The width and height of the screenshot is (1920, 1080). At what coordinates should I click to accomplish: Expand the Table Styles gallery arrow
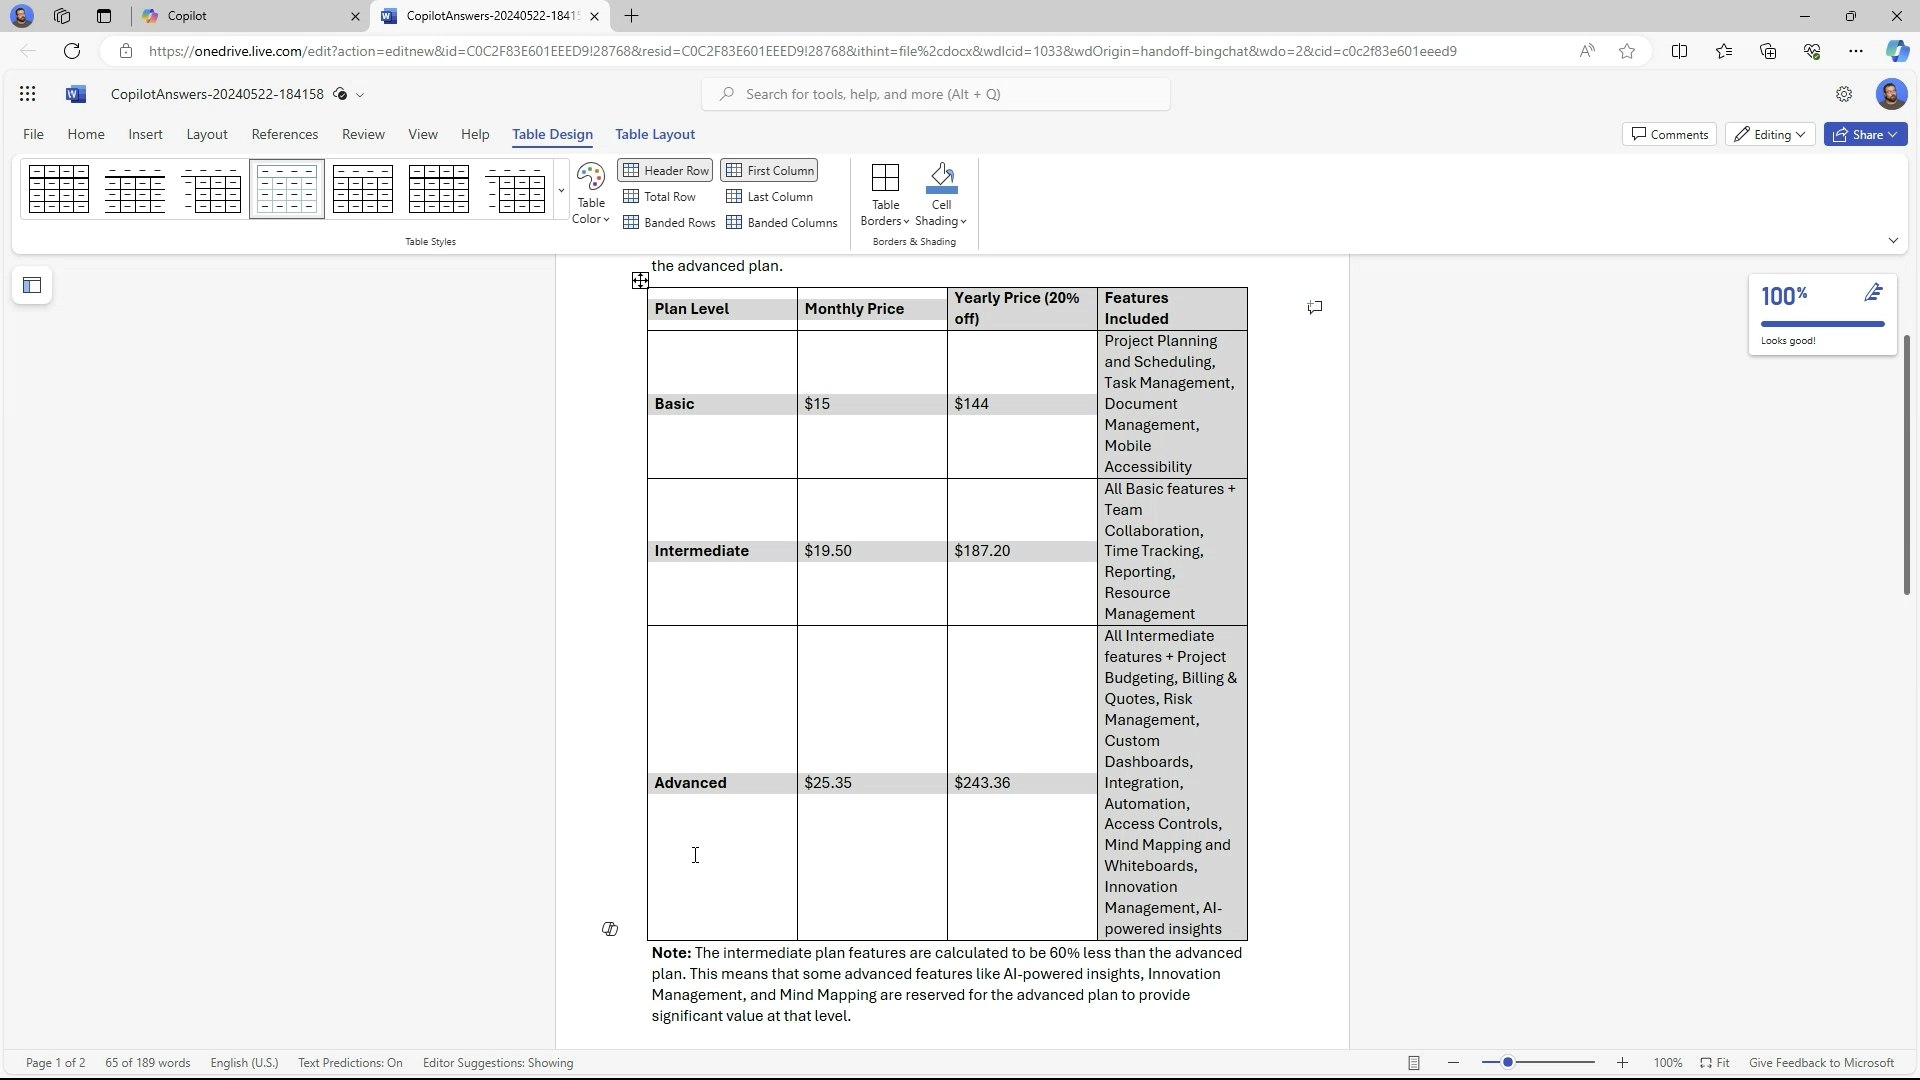[x=561, y=190]
